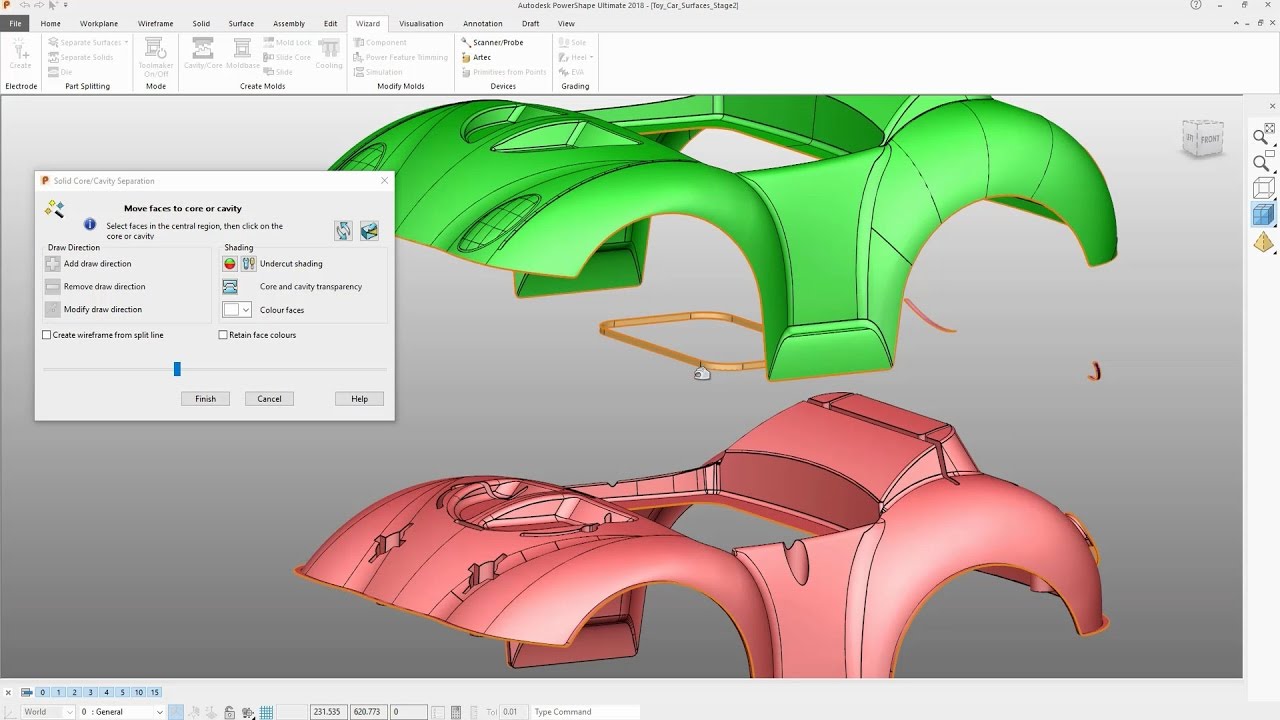Switch to the Visualisation ribbon tab

click(x=421, y=23)
